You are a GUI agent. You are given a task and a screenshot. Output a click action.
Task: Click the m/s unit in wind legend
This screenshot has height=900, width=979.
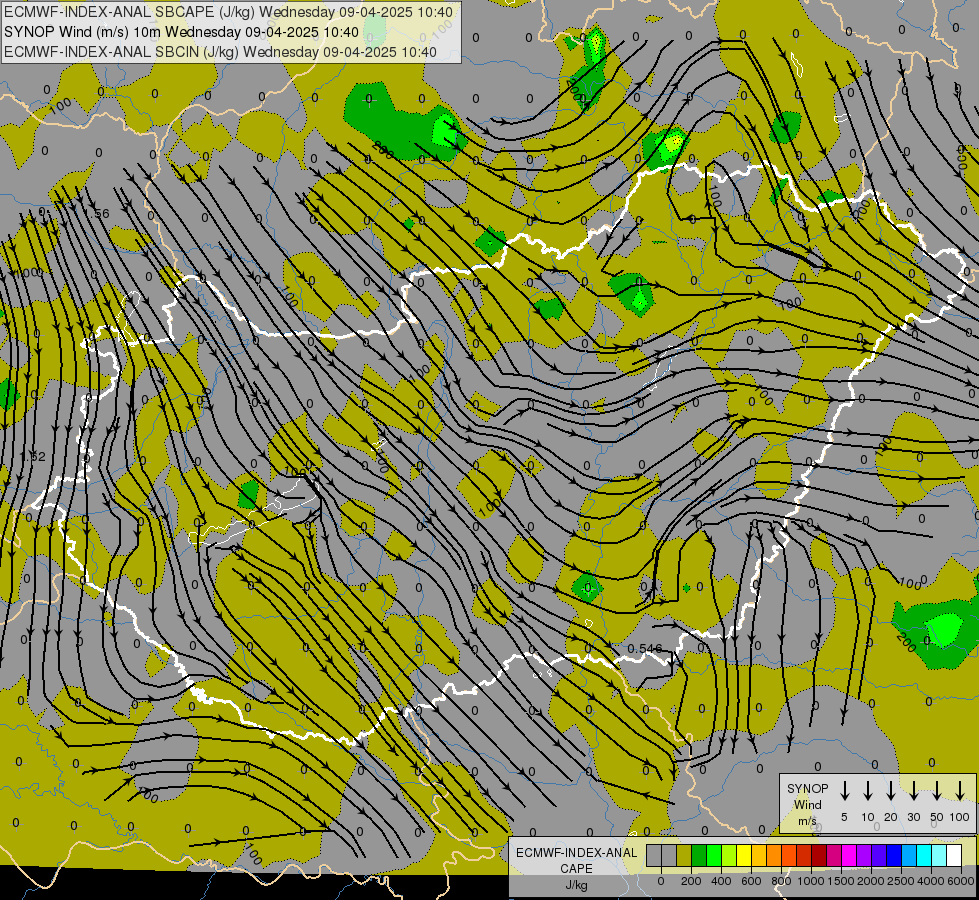point(807,821)
